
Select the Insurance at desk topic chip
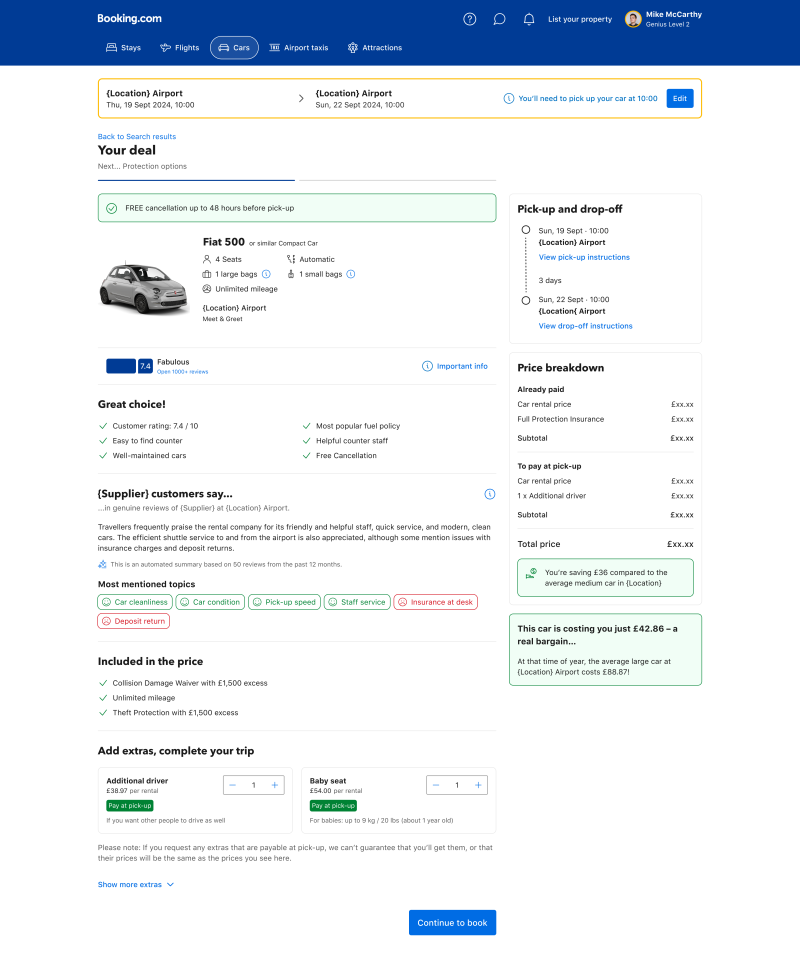pyautogui.click(x=435, y=602)
